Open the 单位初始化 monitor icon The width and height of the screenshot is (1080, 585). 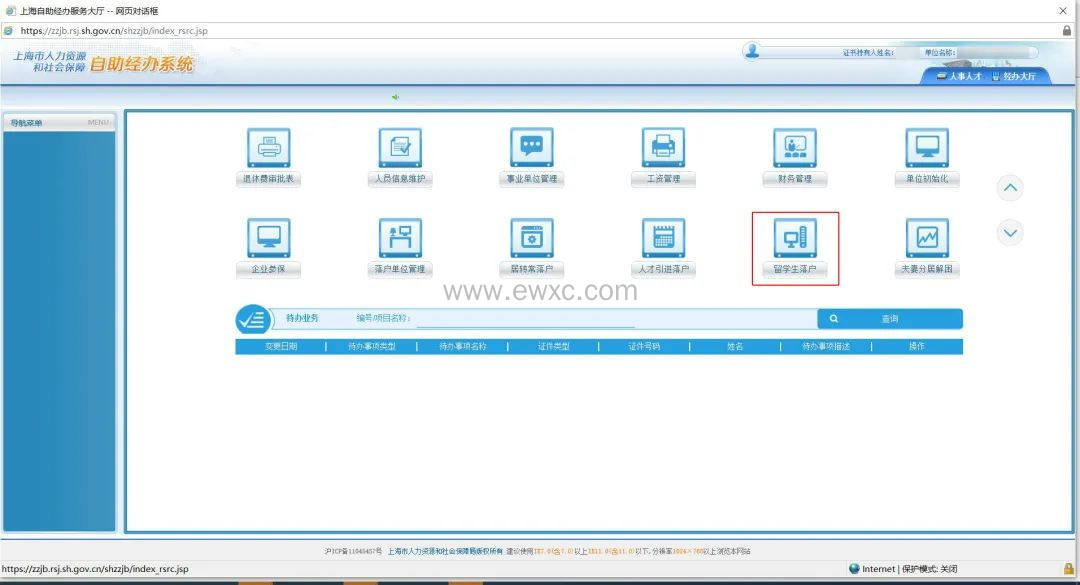point(926,148)
